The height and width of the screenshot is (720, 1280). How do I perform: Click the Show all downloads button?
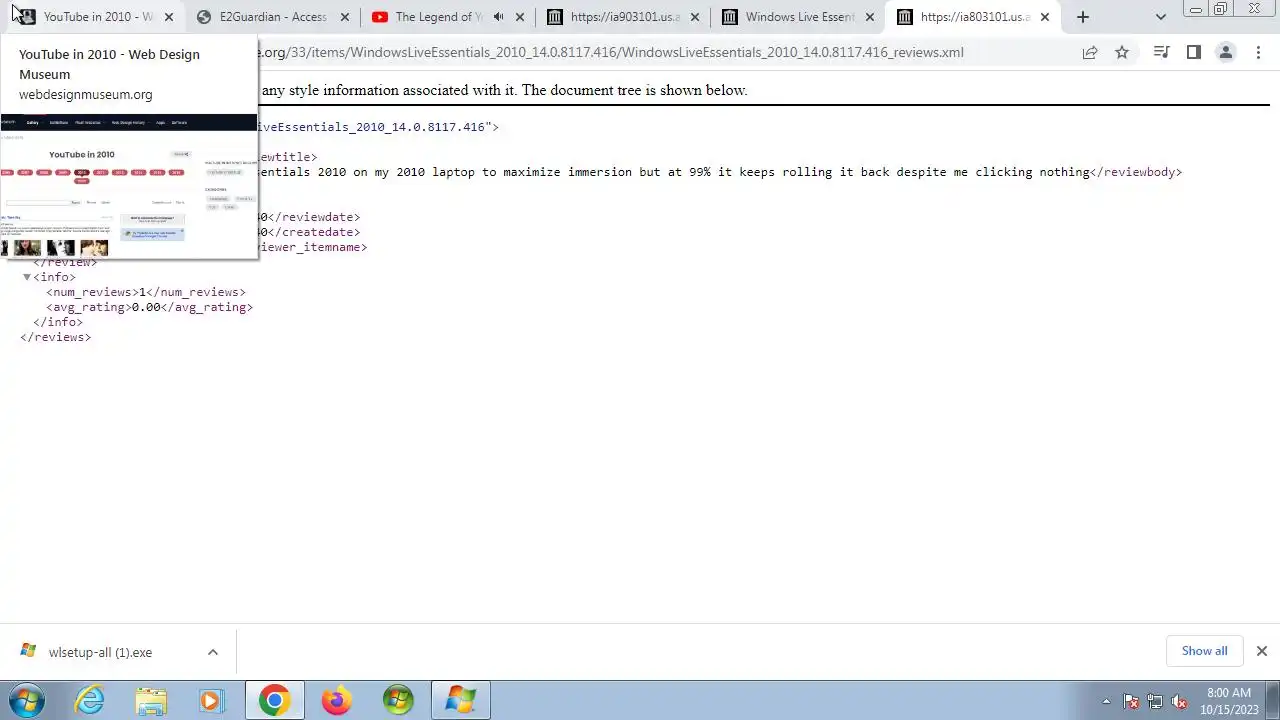(x=1204, y=651)
